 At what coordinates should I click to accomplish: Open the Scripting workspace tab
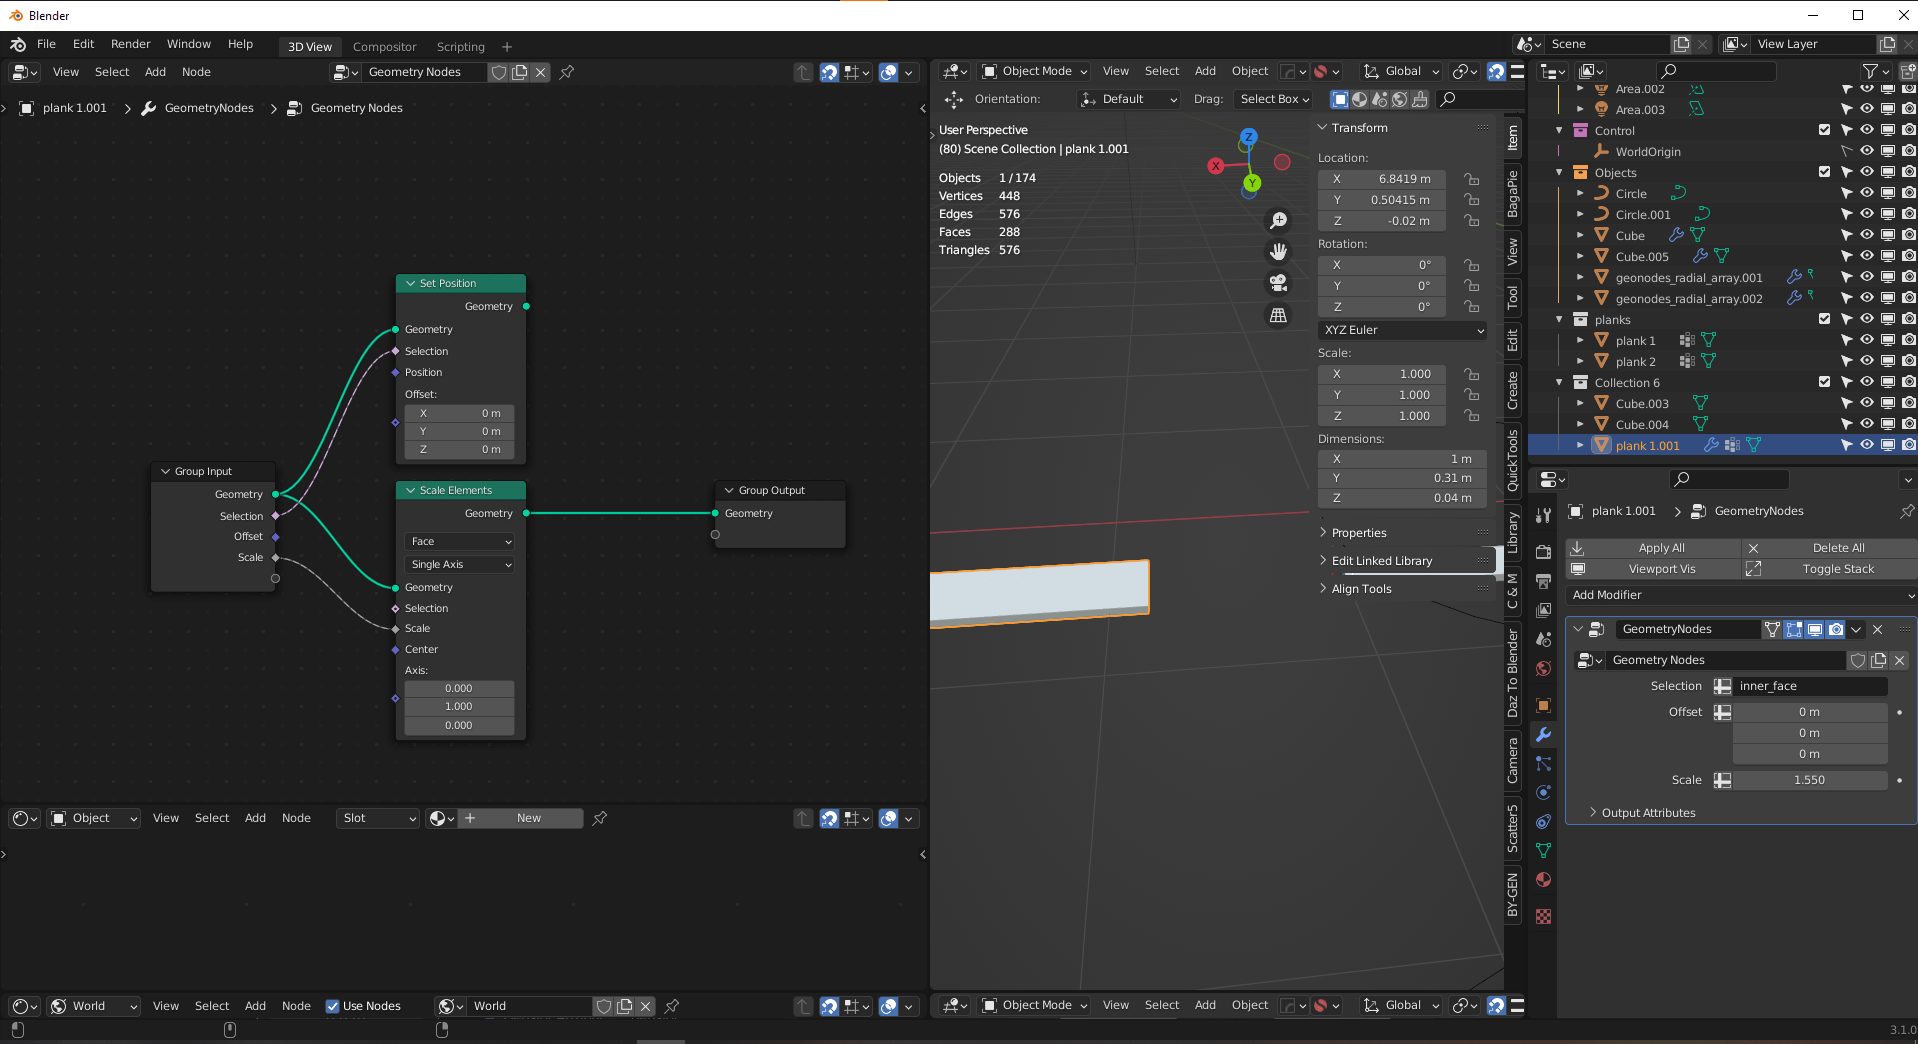click(460, 46)
